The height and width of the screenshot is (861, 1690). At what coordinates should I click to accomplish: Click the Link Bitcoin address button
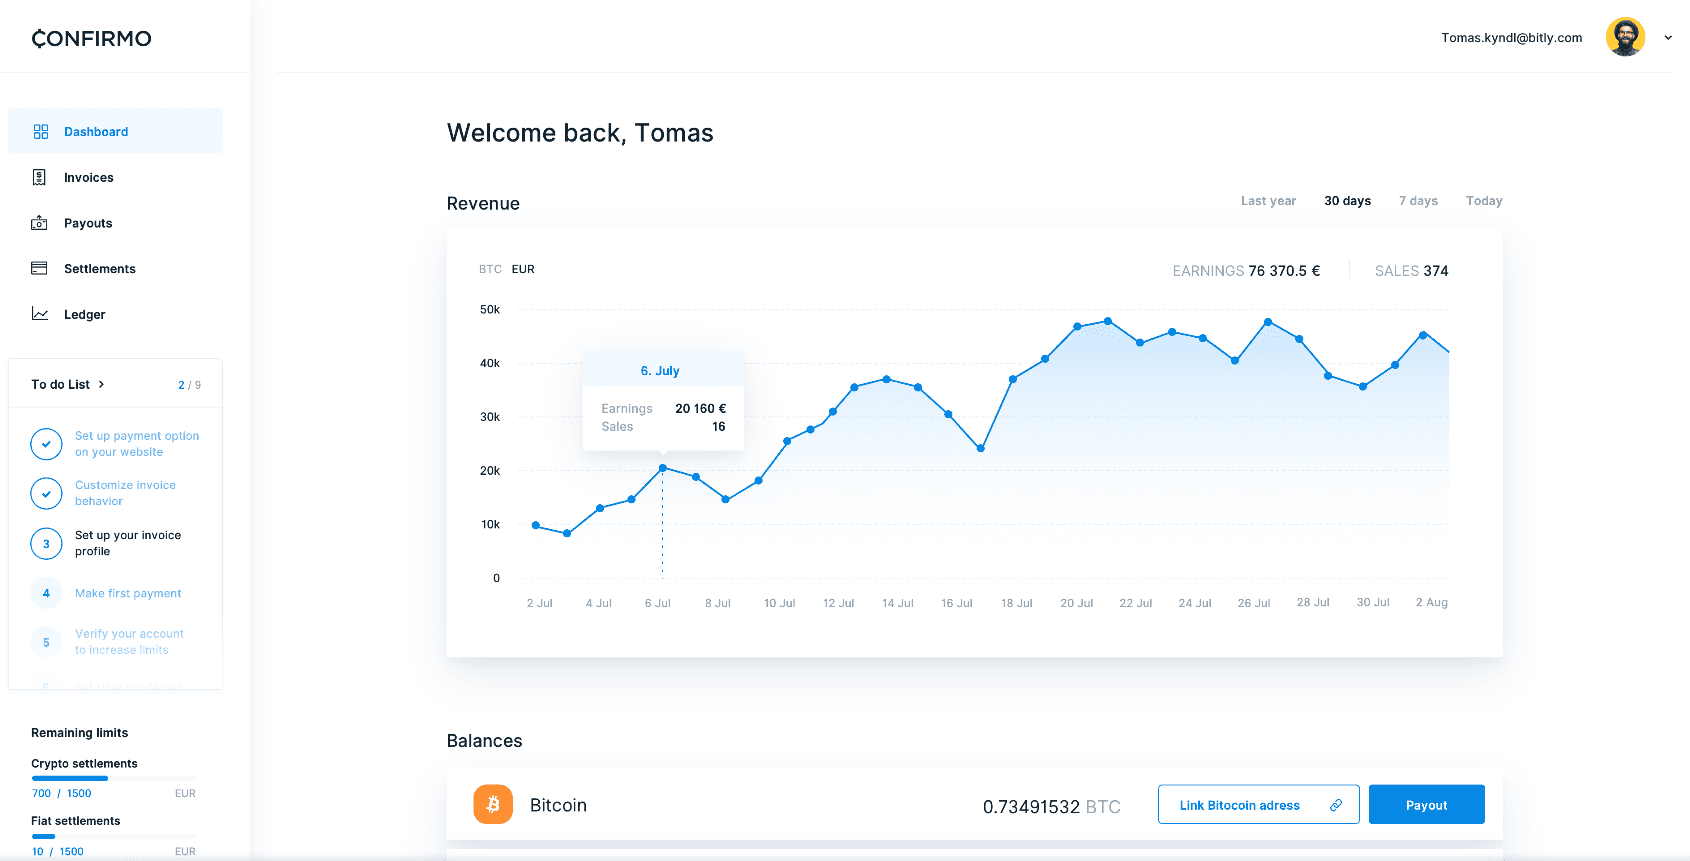(x=1258, y=805)
